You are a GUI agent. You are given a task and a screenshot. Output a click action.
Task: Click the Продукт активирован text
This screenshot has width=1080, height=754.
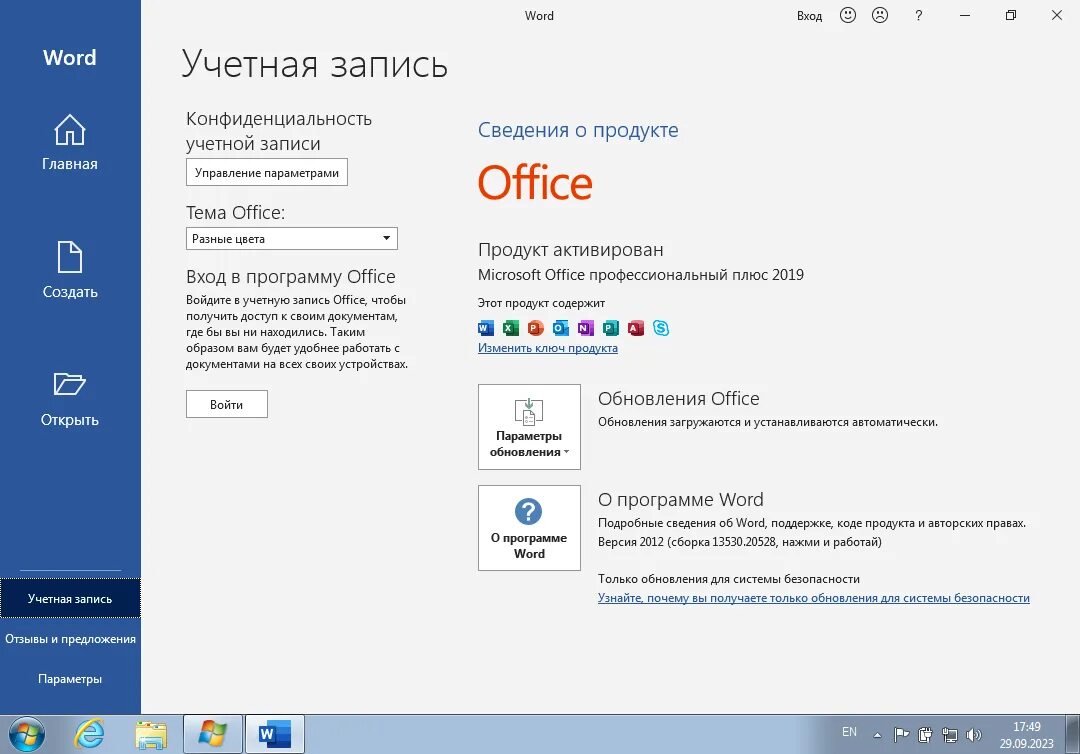click(570, 249)
